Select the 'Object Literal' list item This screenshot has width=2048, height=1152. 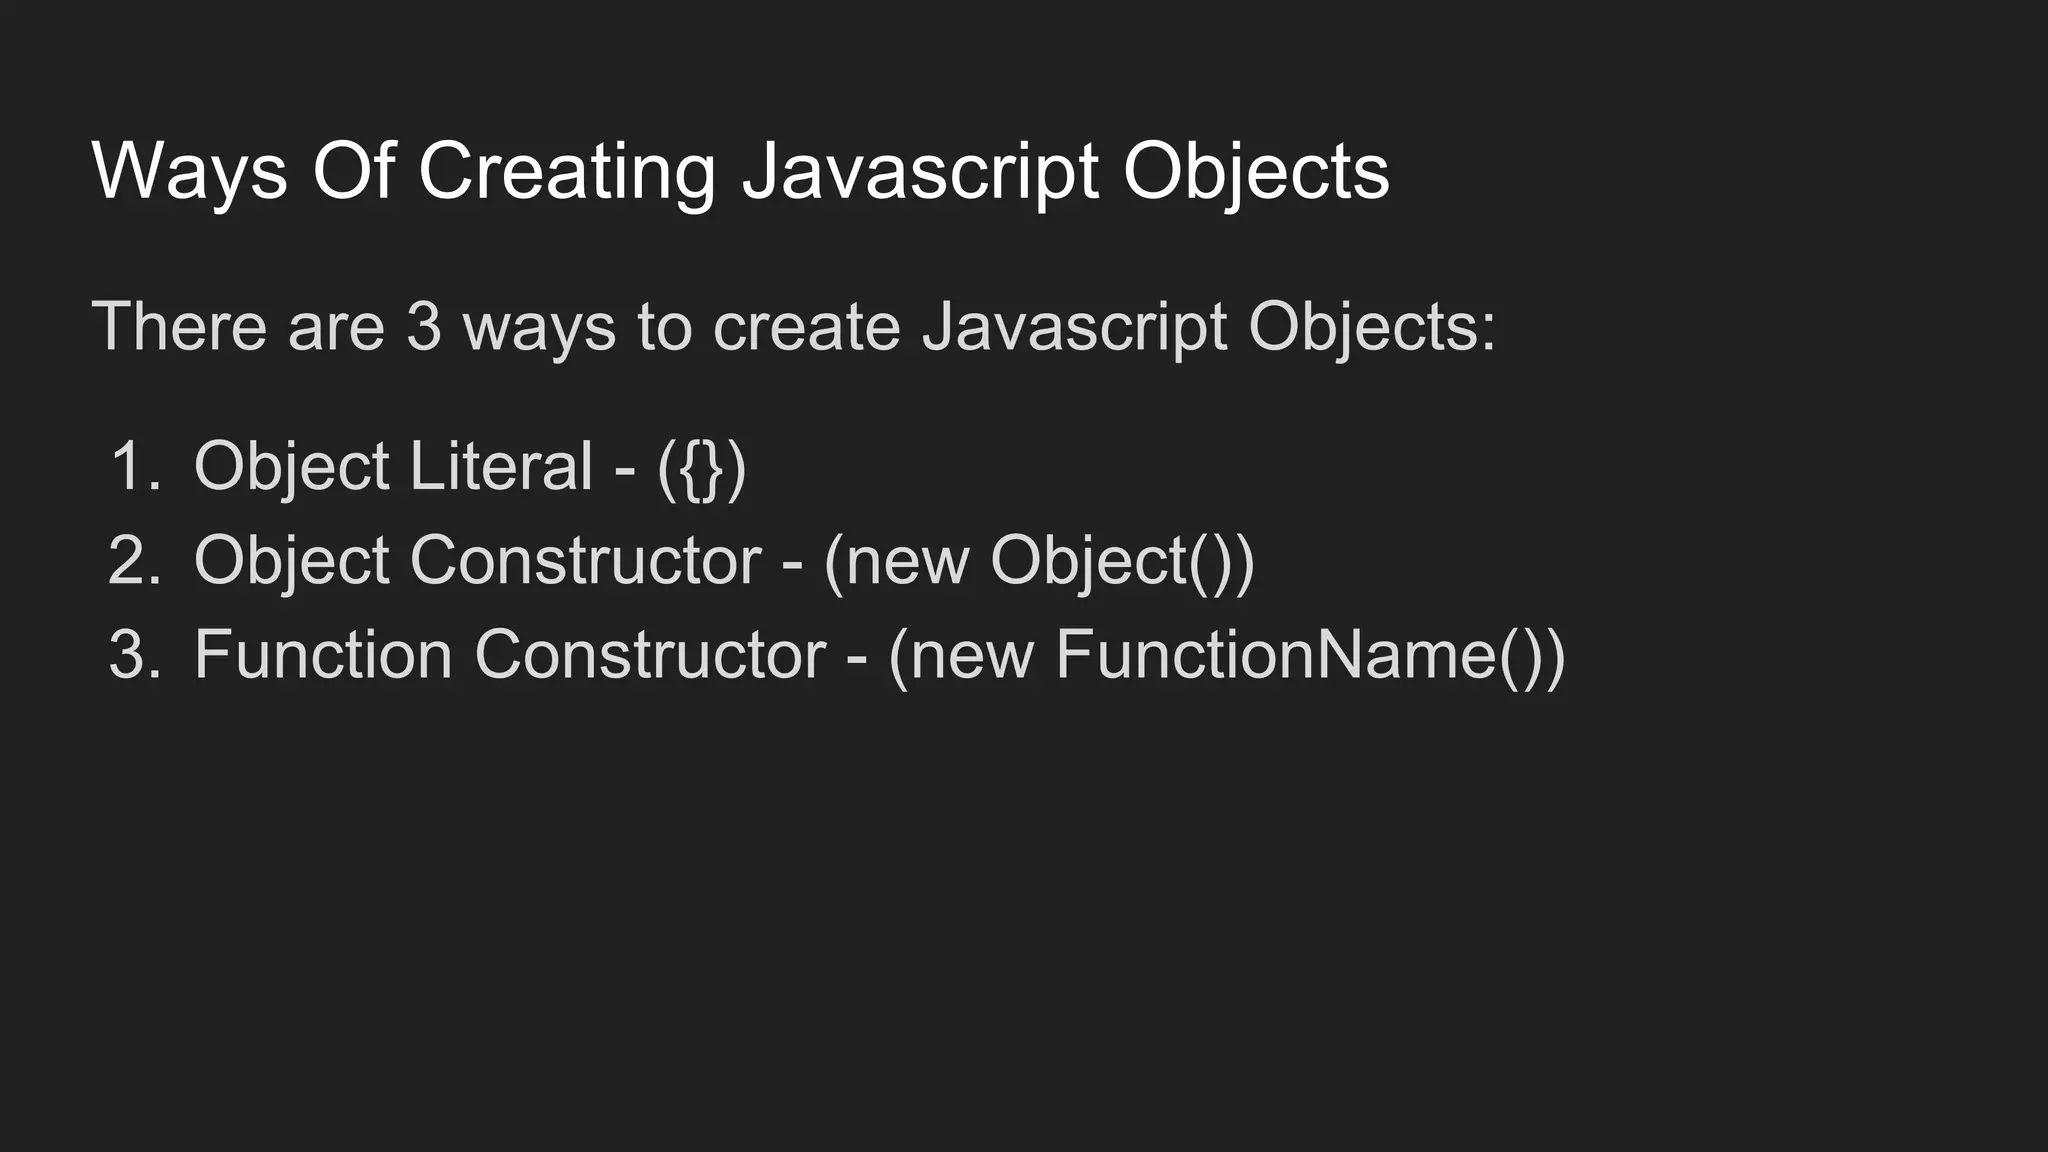coord(428,467)
